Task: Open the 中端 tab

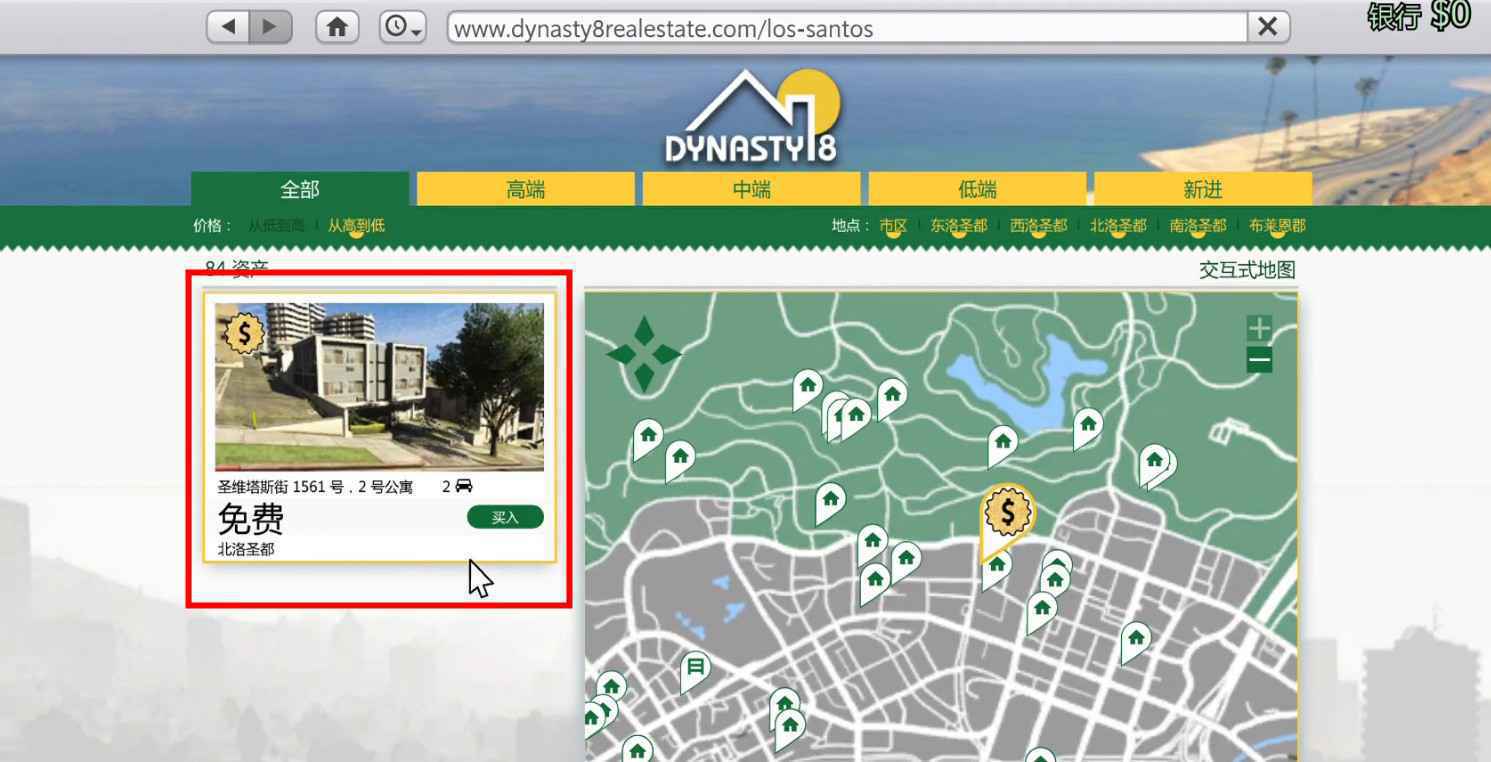Action: click(752, 189)
